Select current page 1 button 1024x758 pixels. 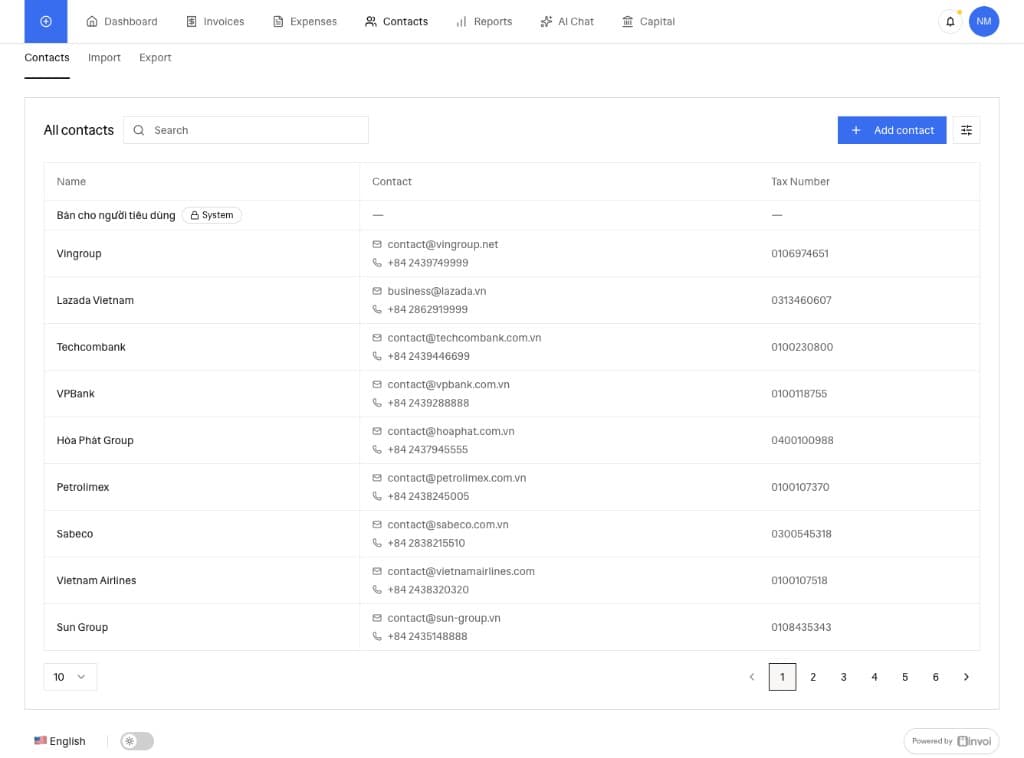(x=782, y=676)
